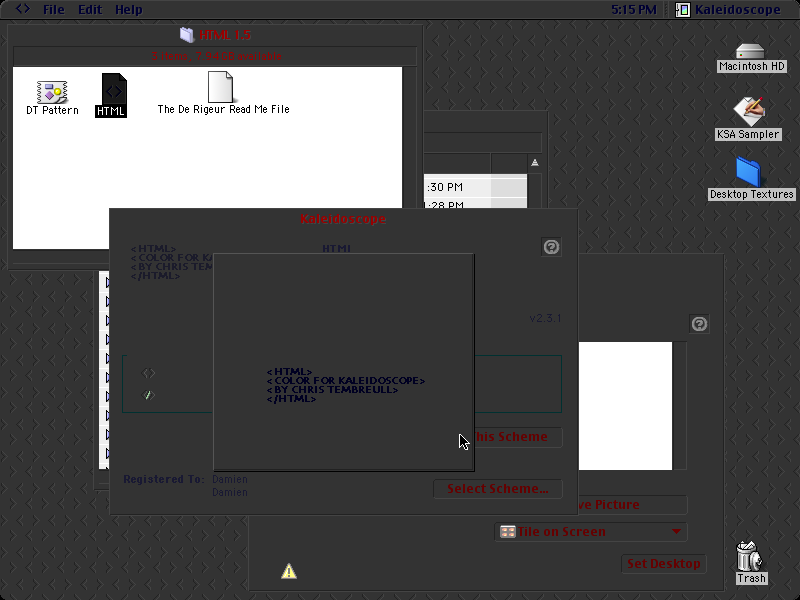Click the 5:15 PM menu bar clock
The image size is (800, 600).
point(634,9)
